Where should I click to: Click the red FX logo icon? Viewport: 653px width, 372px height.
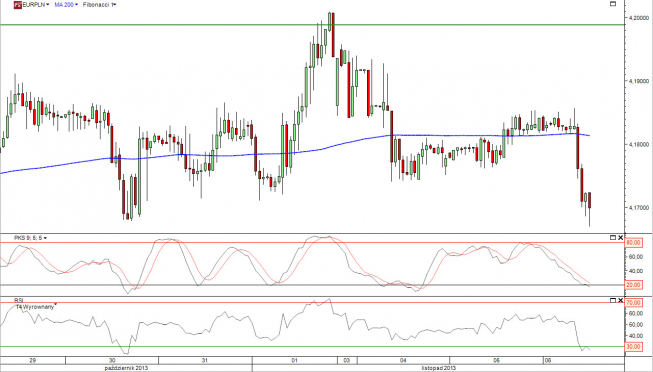(17, 5)
